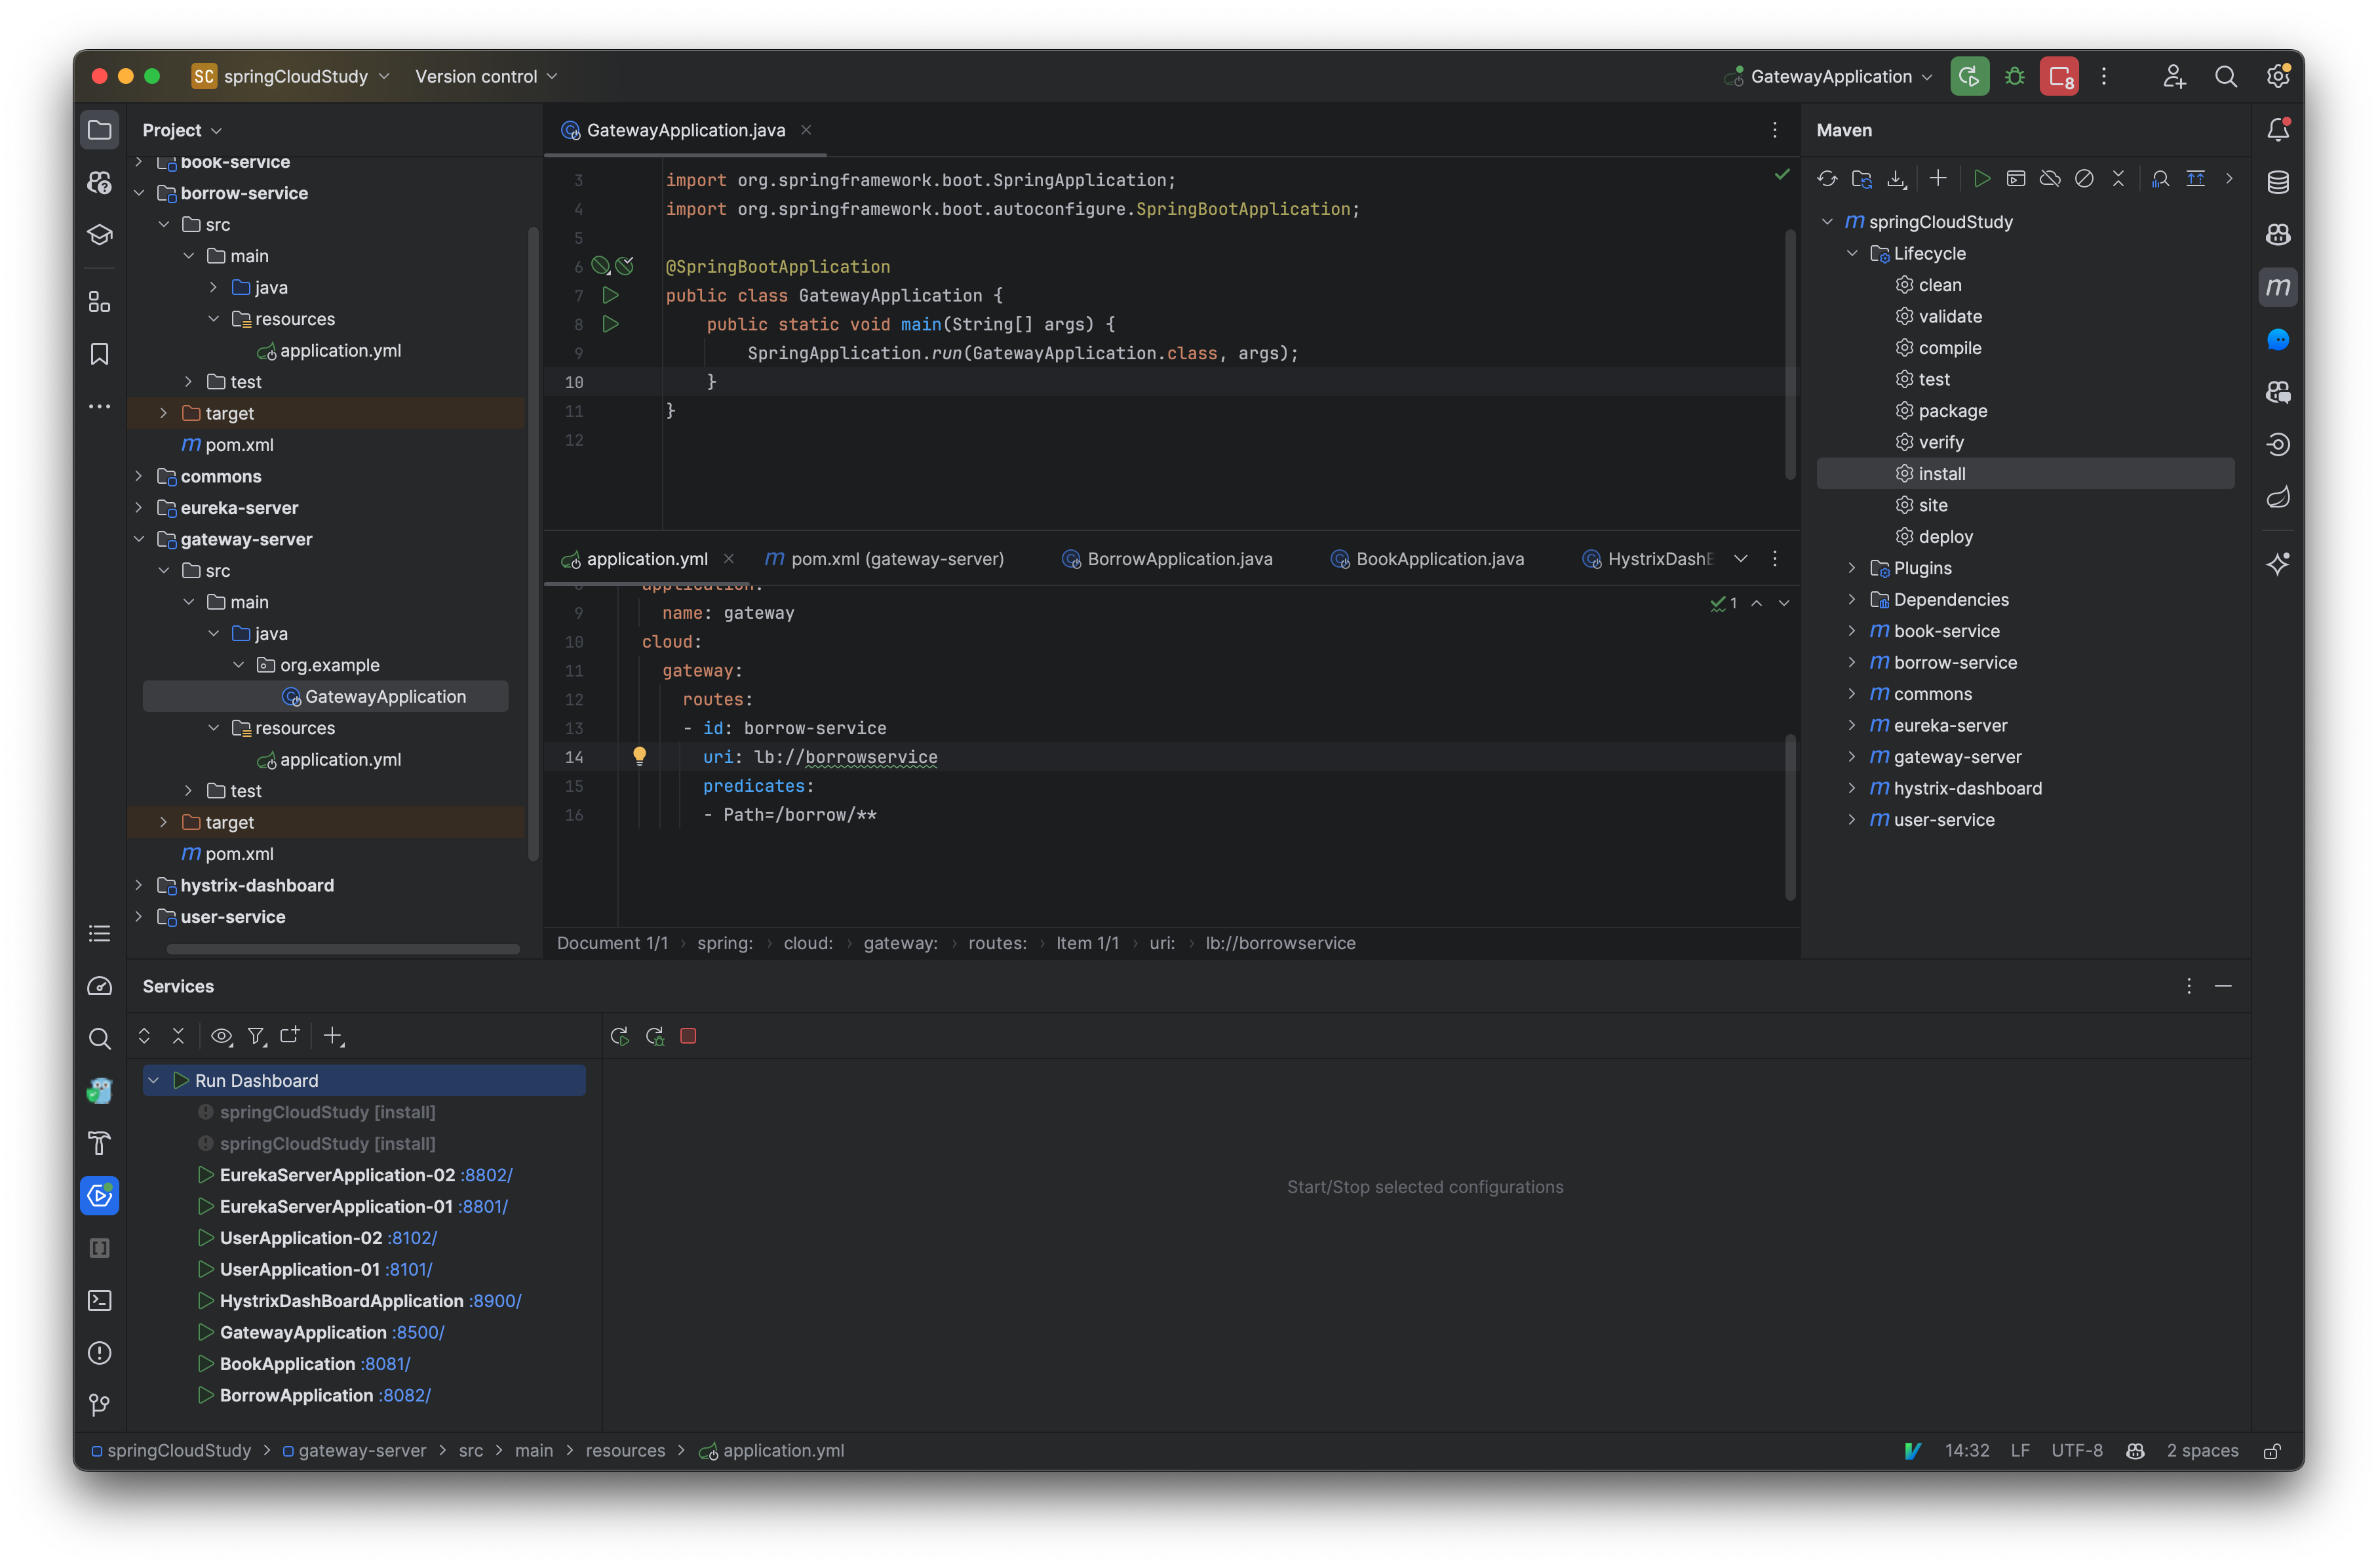Expand the Plugins node in Maven panel

1852,568
